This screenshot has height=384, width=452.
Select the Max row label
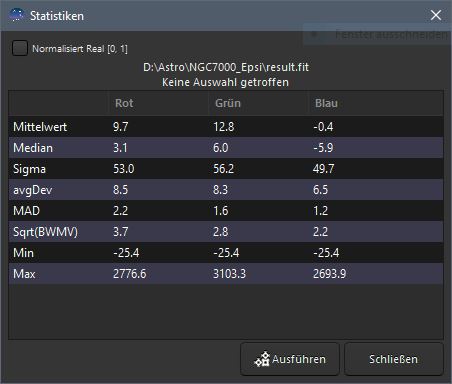click(24, 274)
